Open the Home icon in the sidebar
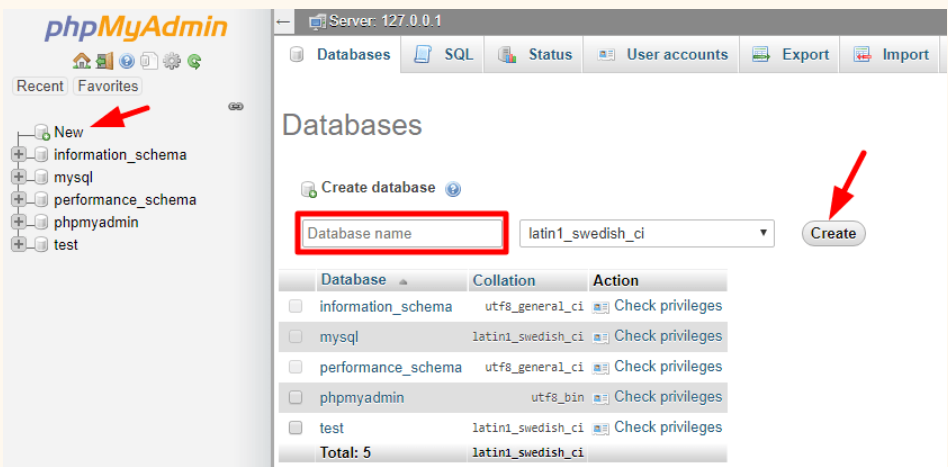 click(82, 60)
